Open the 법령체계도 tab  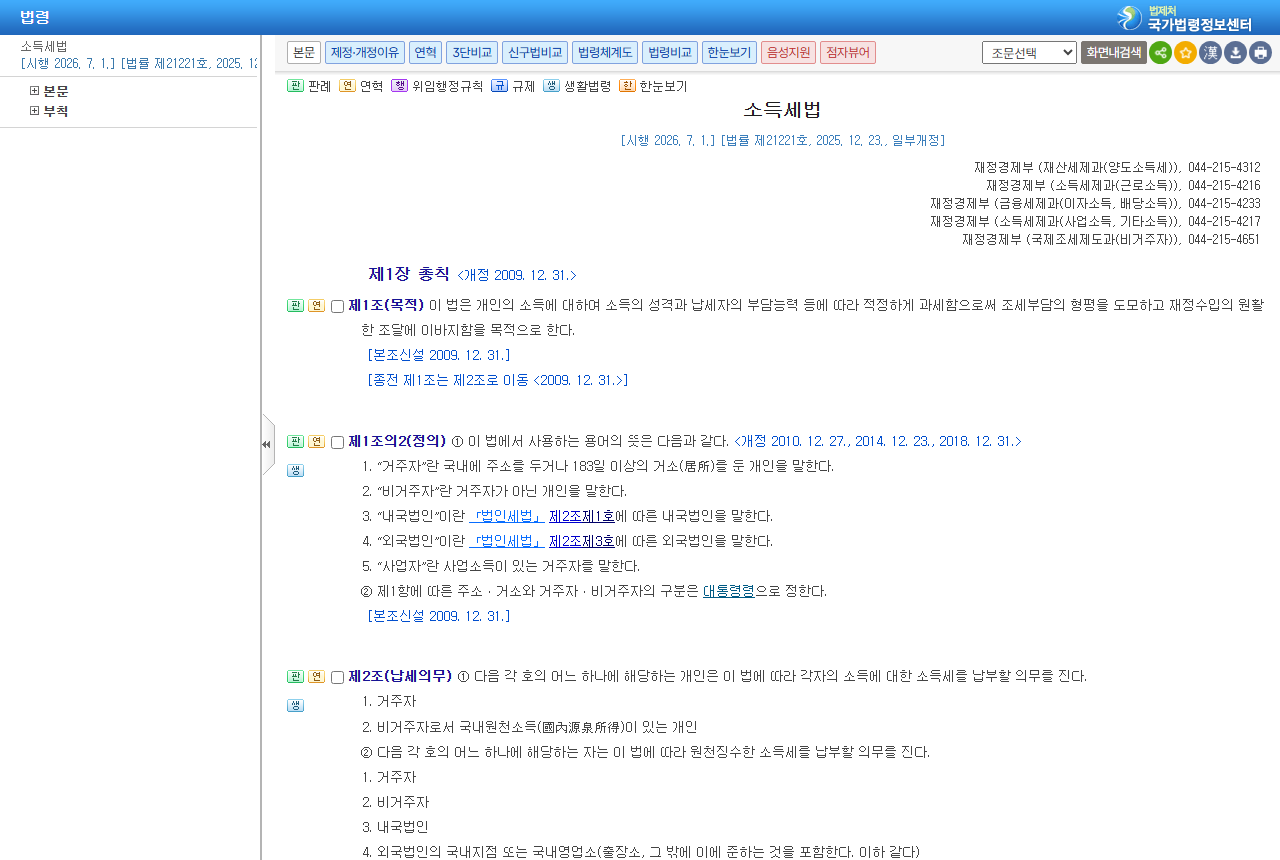(x=605, y=52)
